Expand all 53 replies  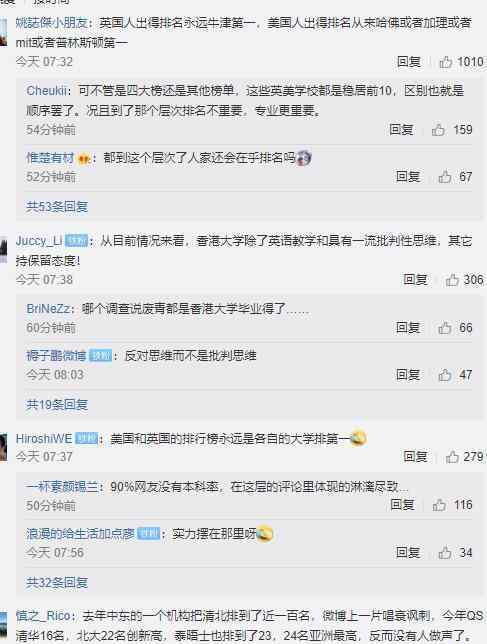[57, 207]
